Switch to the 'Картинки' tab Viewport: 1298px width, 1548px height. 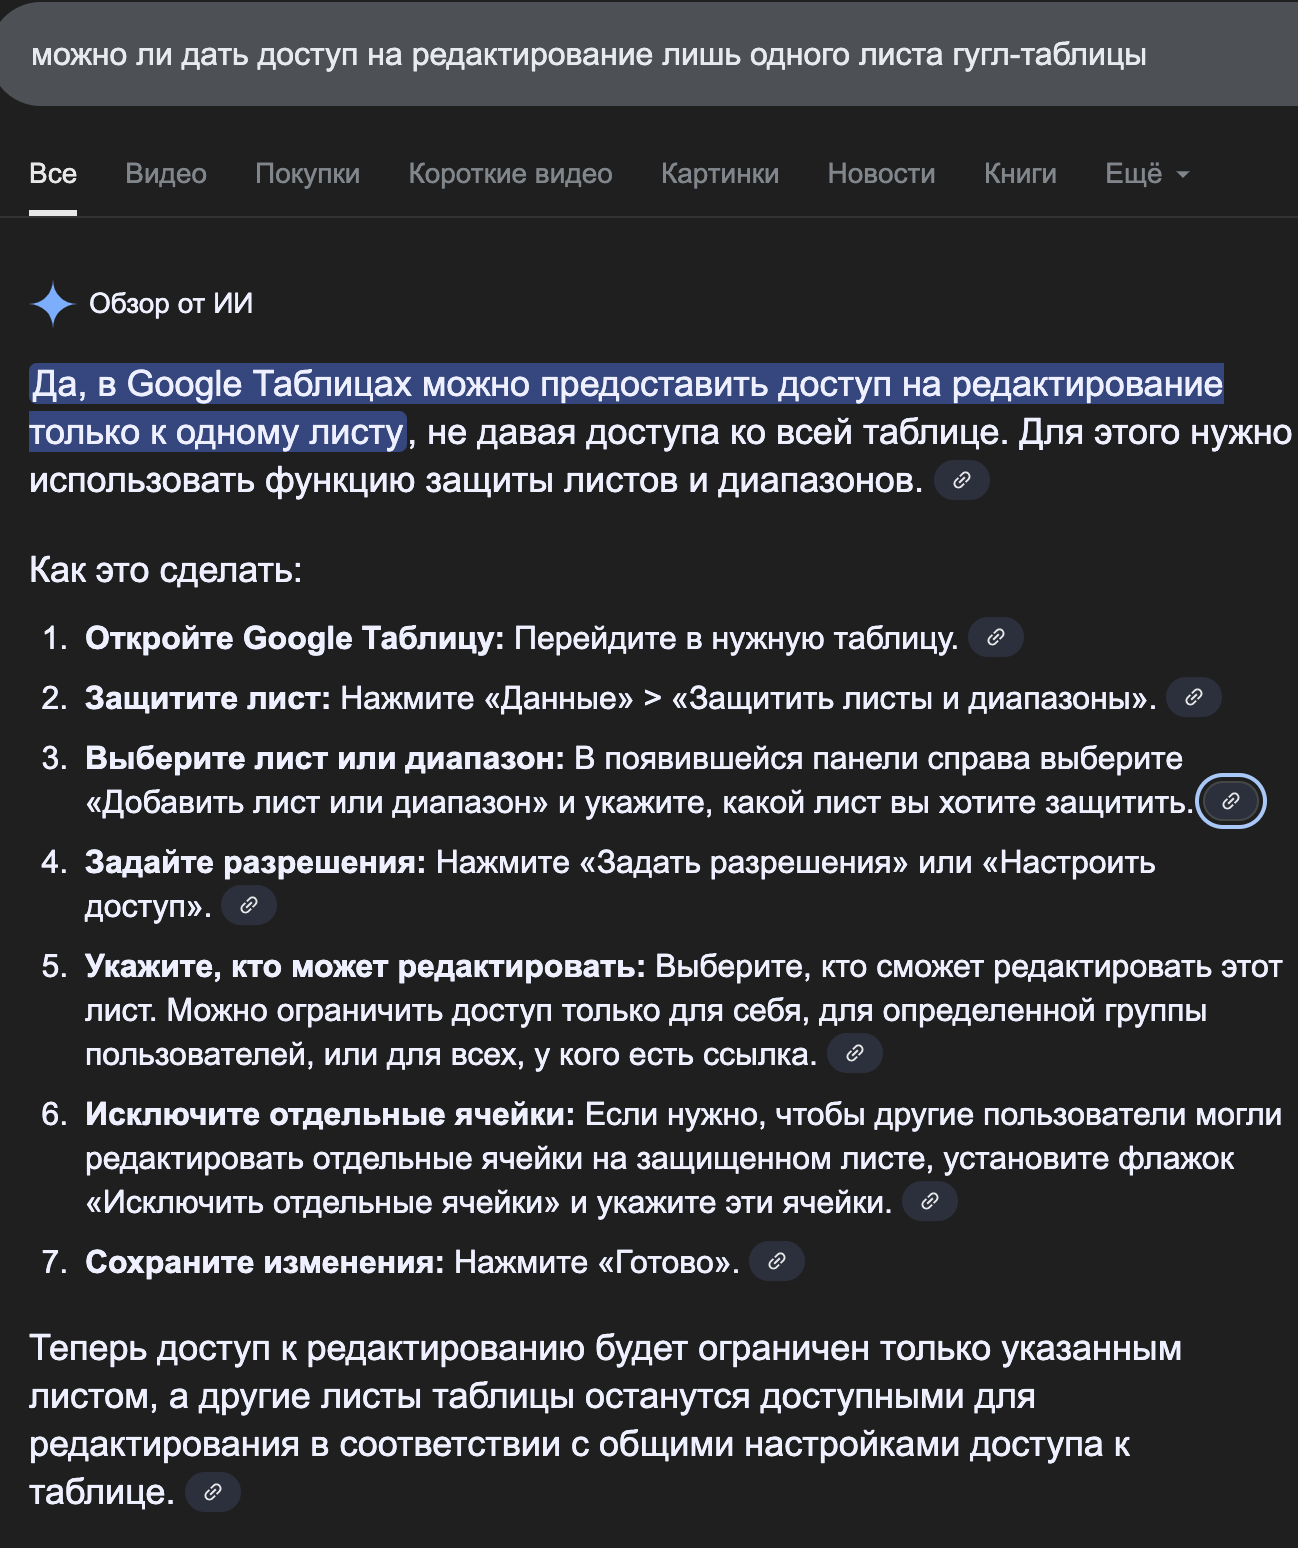pyautogui.click(x=720, y=174)
